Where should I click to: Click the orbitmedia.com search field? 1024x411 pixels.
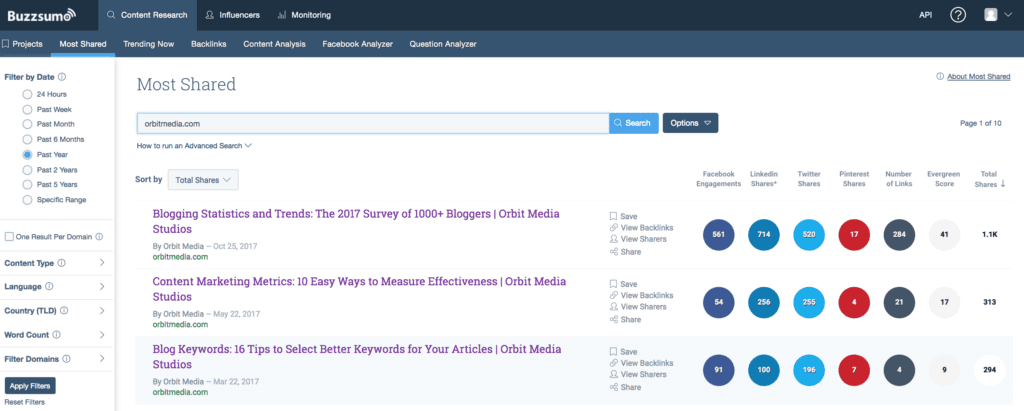point(373,123)
